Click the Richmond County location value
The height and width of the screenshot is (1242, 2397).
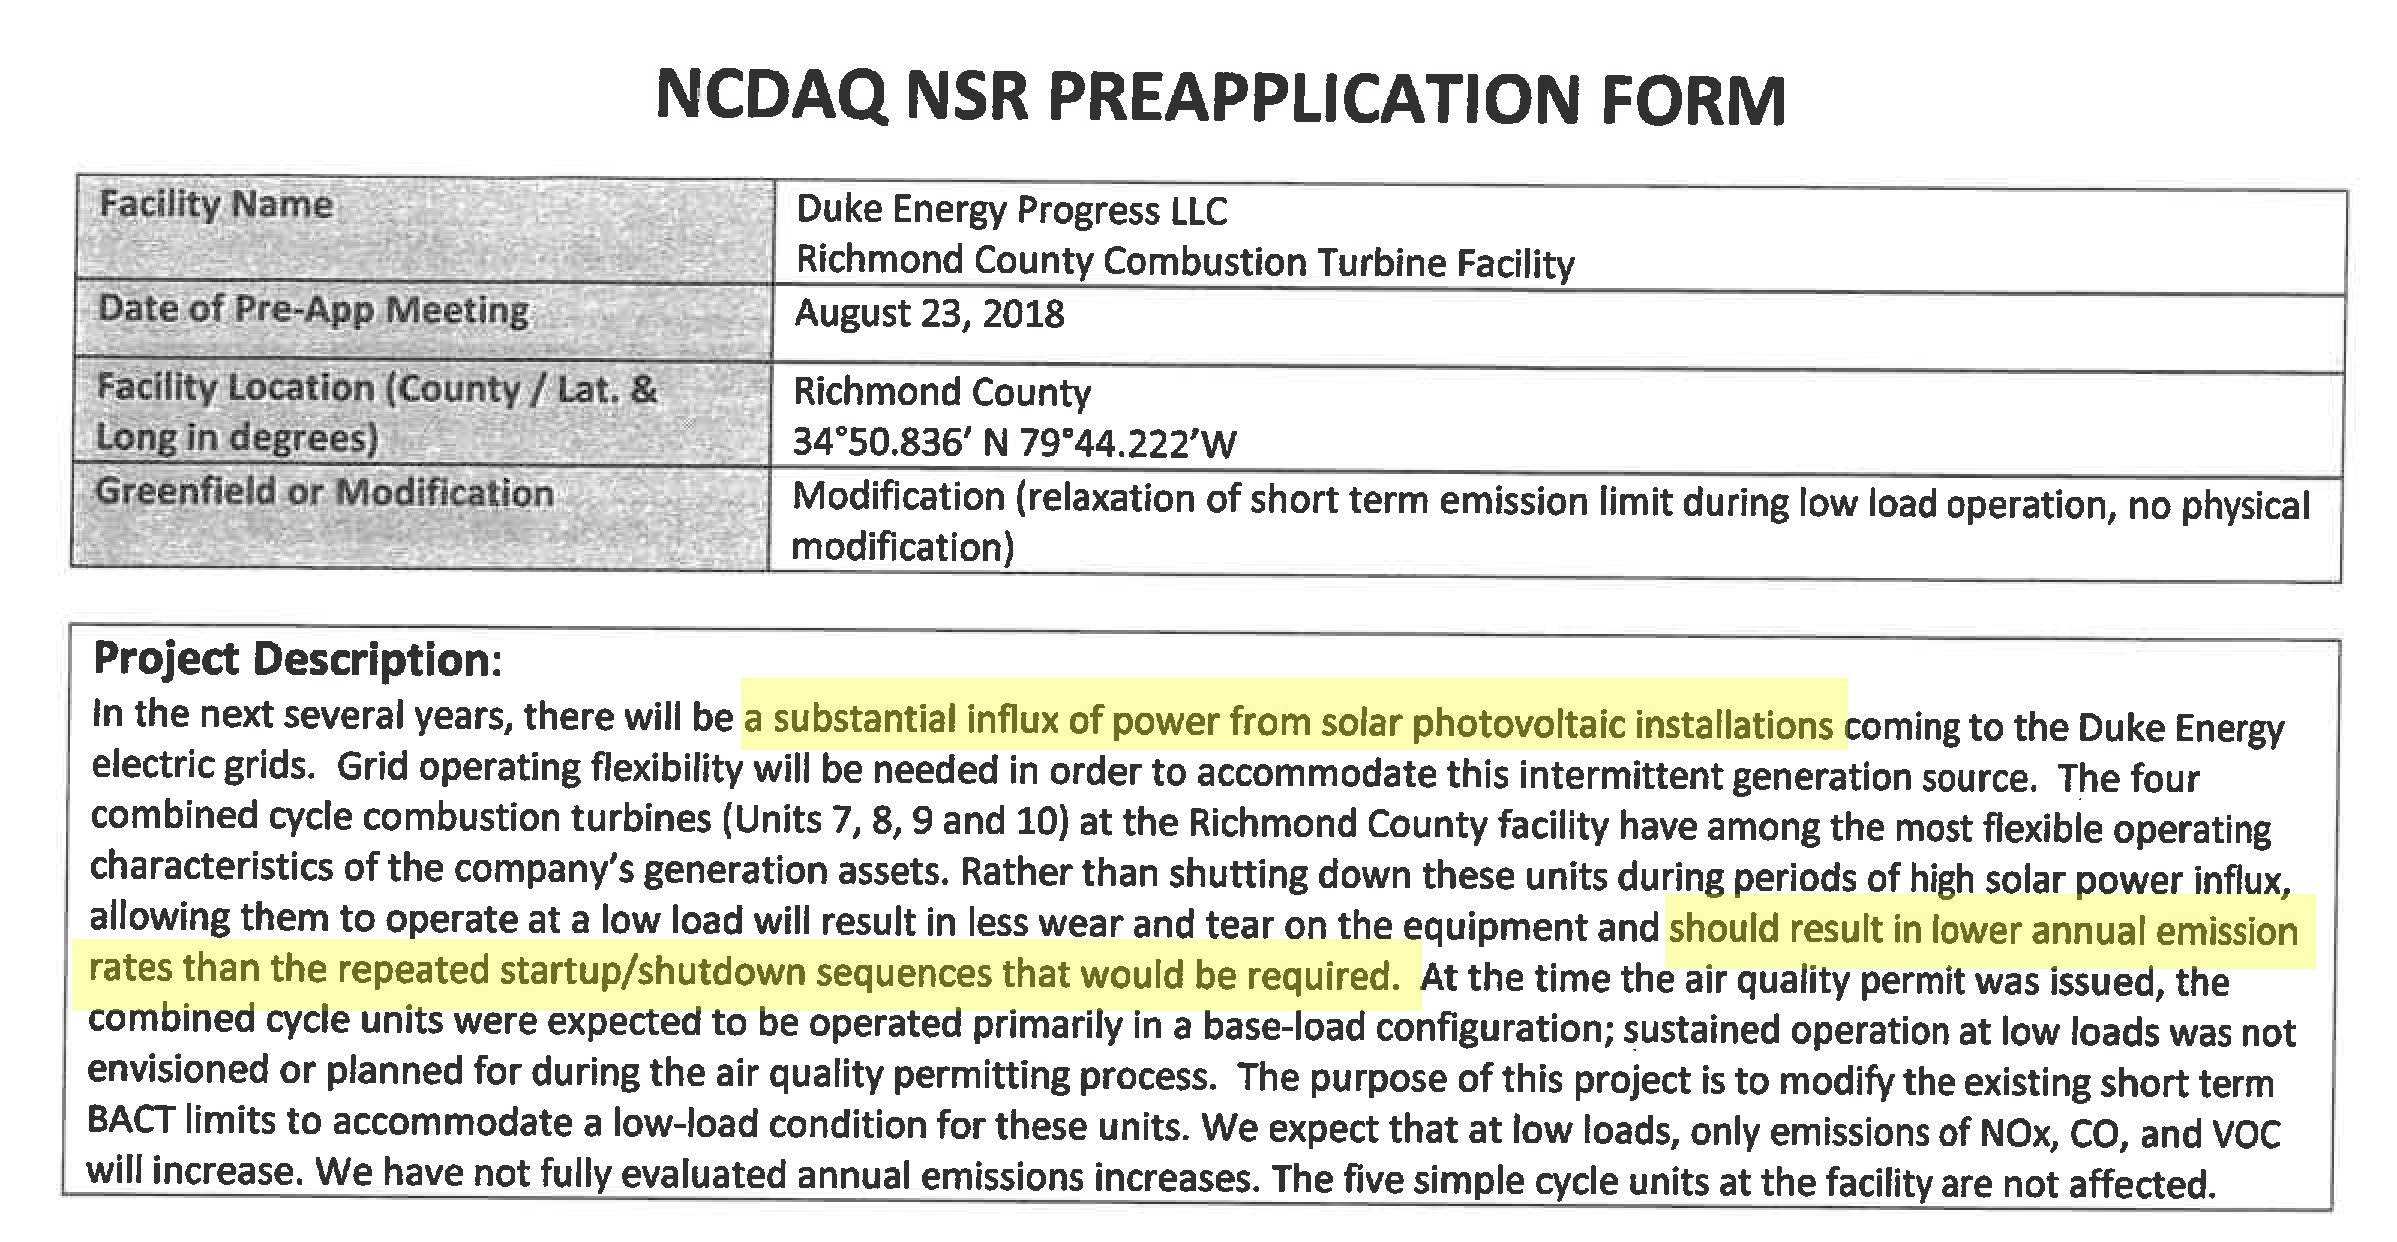coord(941,392)
